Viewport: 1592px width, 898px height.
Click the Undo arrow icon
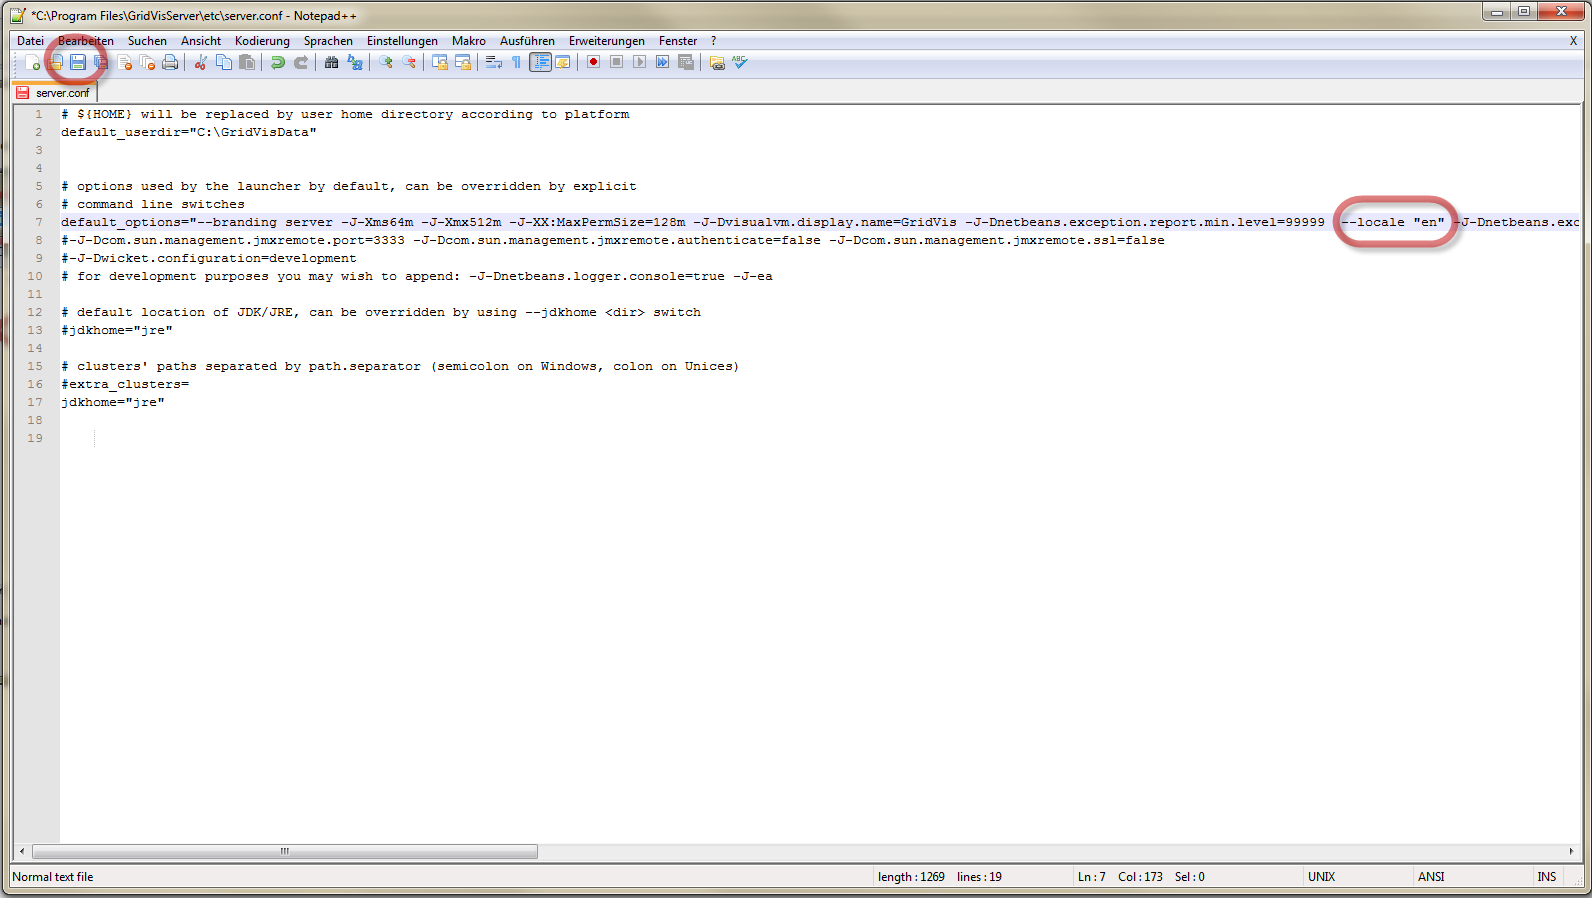[x=278, y=63]
